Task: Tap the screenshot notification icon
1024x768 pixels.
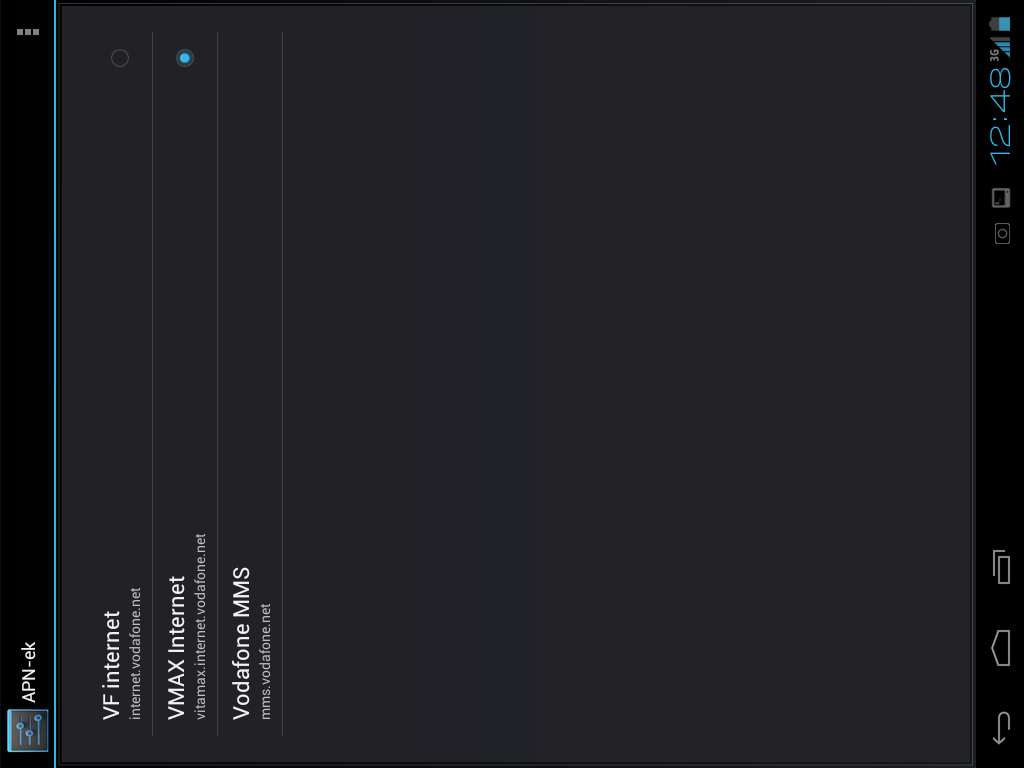Action: tap(1002, 233)
